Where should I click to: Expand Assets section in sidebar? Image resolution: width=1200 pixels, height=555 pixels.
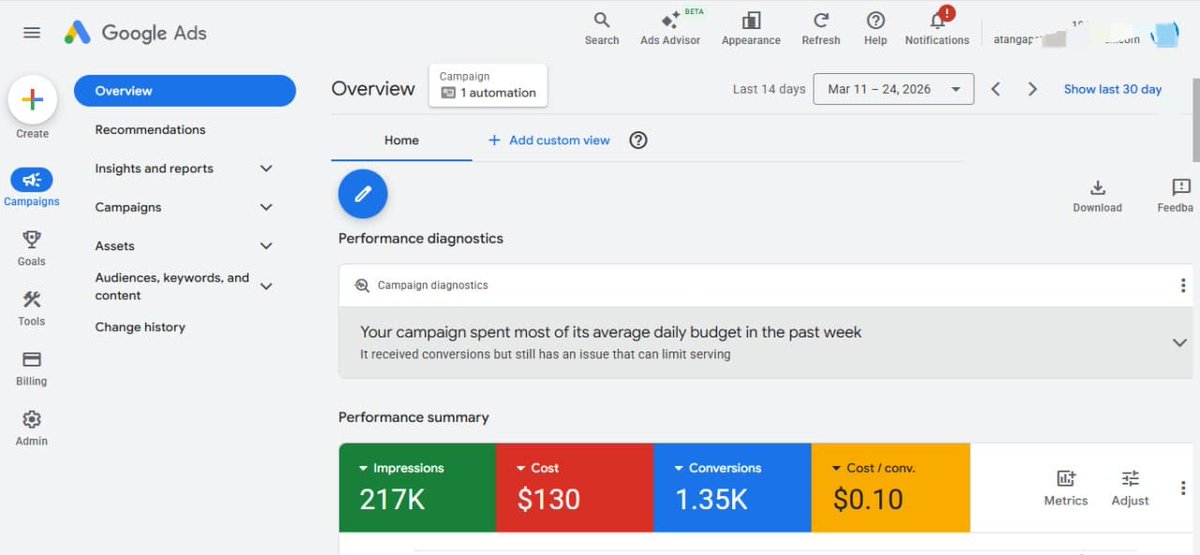266,246
